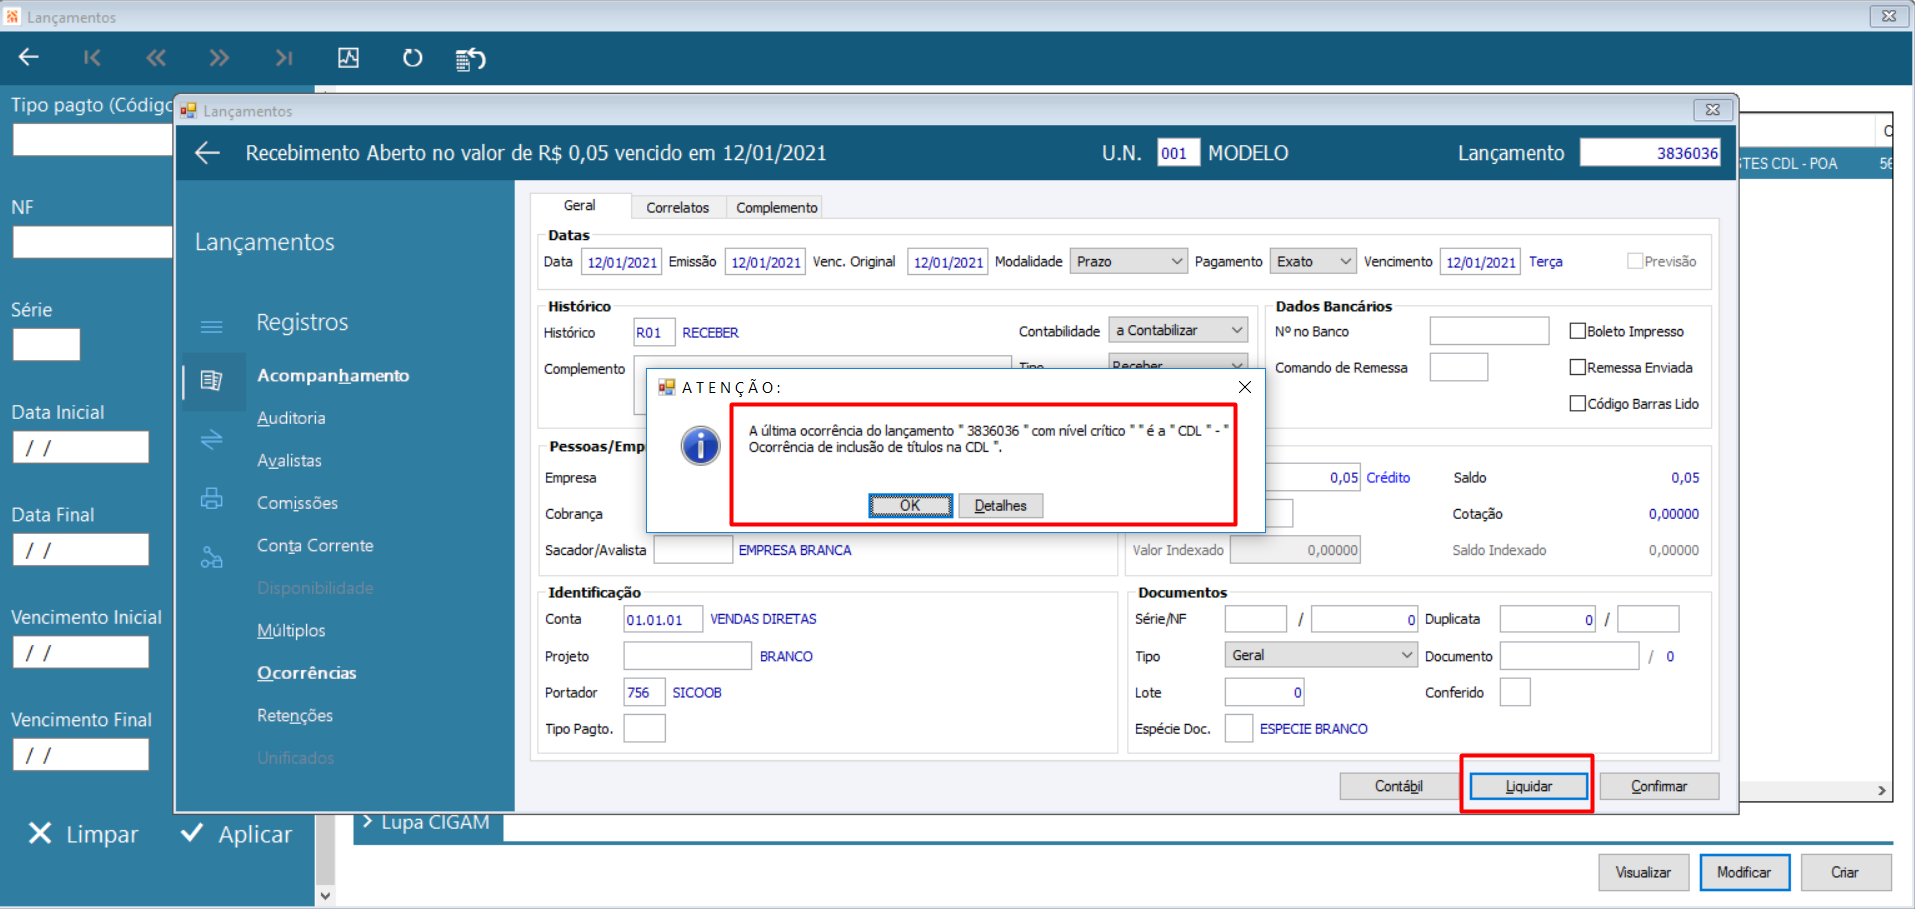Click Aplicar to apply filters
Screen dimensions: 1915x909
236,834
